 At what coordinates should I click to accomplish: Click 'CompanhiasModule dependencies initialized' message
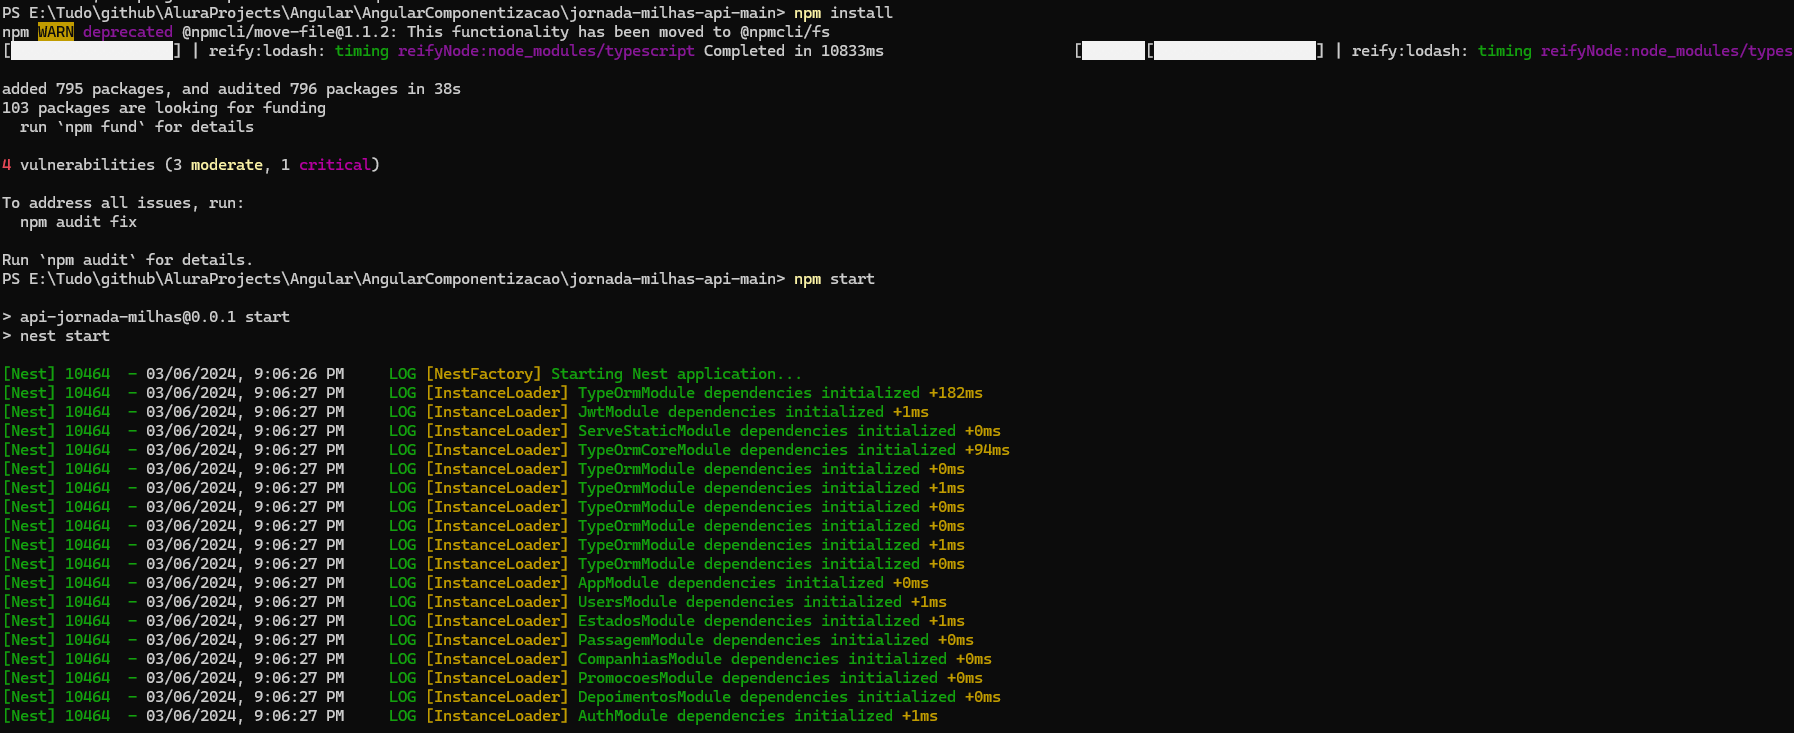point(762,659)
